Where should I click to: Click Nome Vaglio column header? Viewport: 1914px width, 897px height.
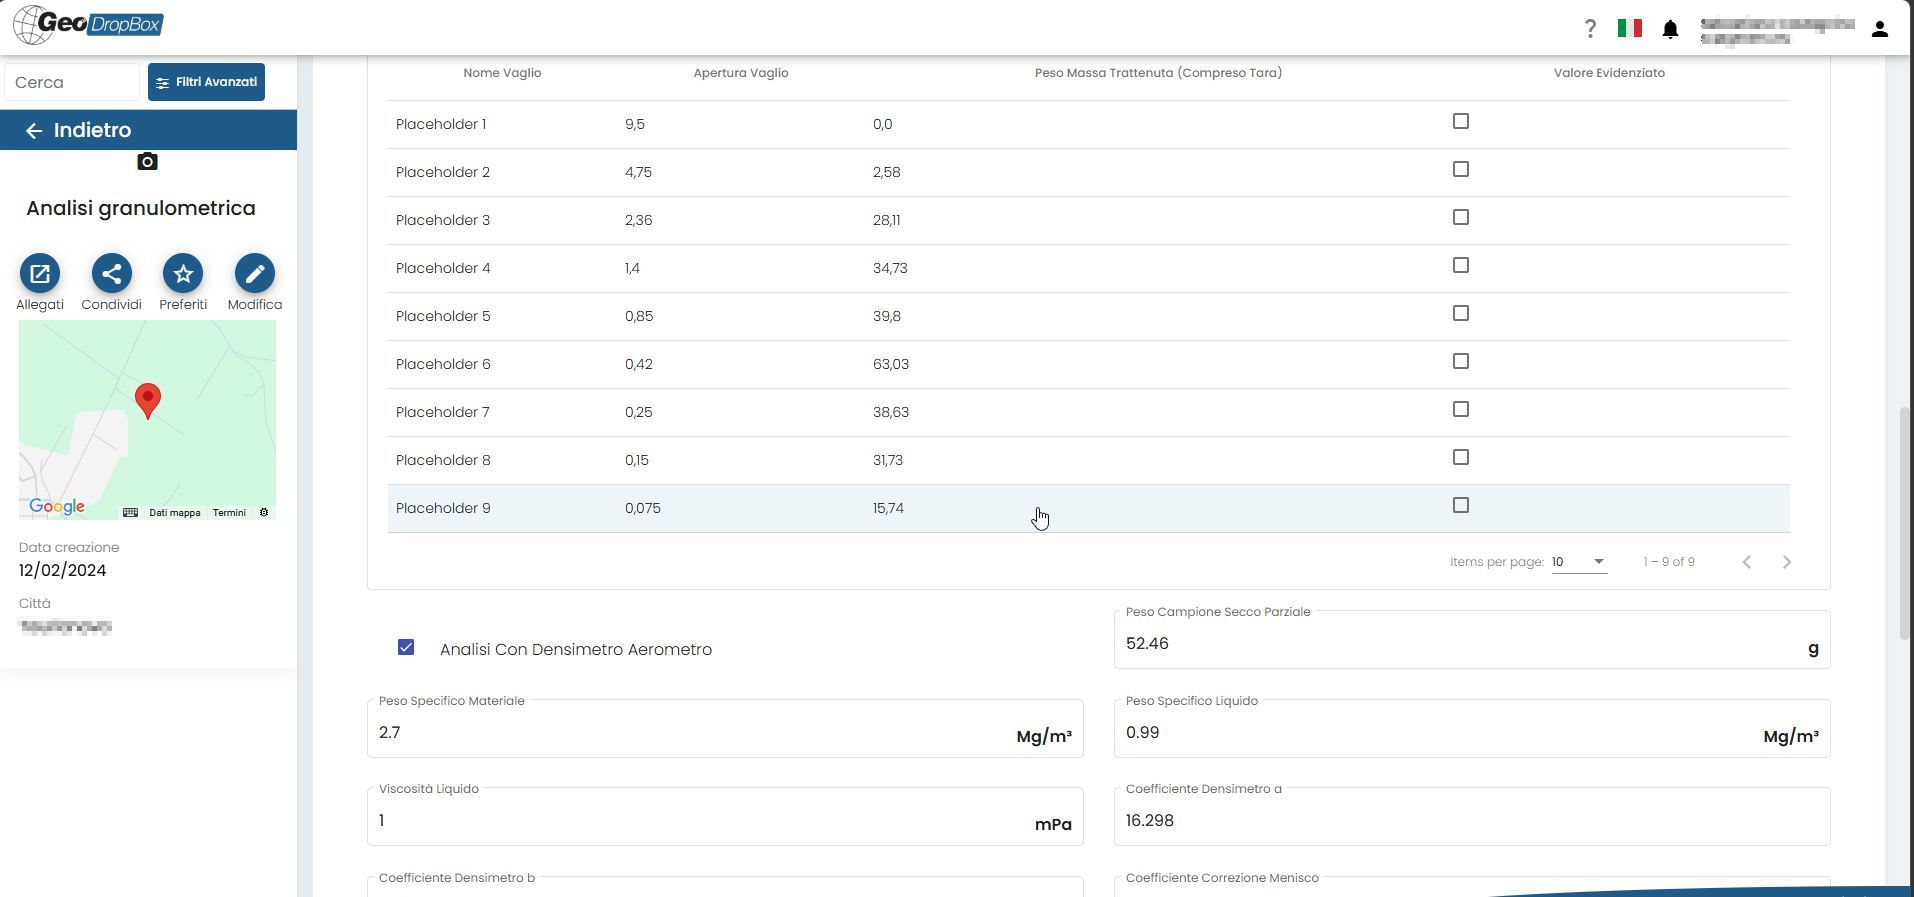pos(502,73)
